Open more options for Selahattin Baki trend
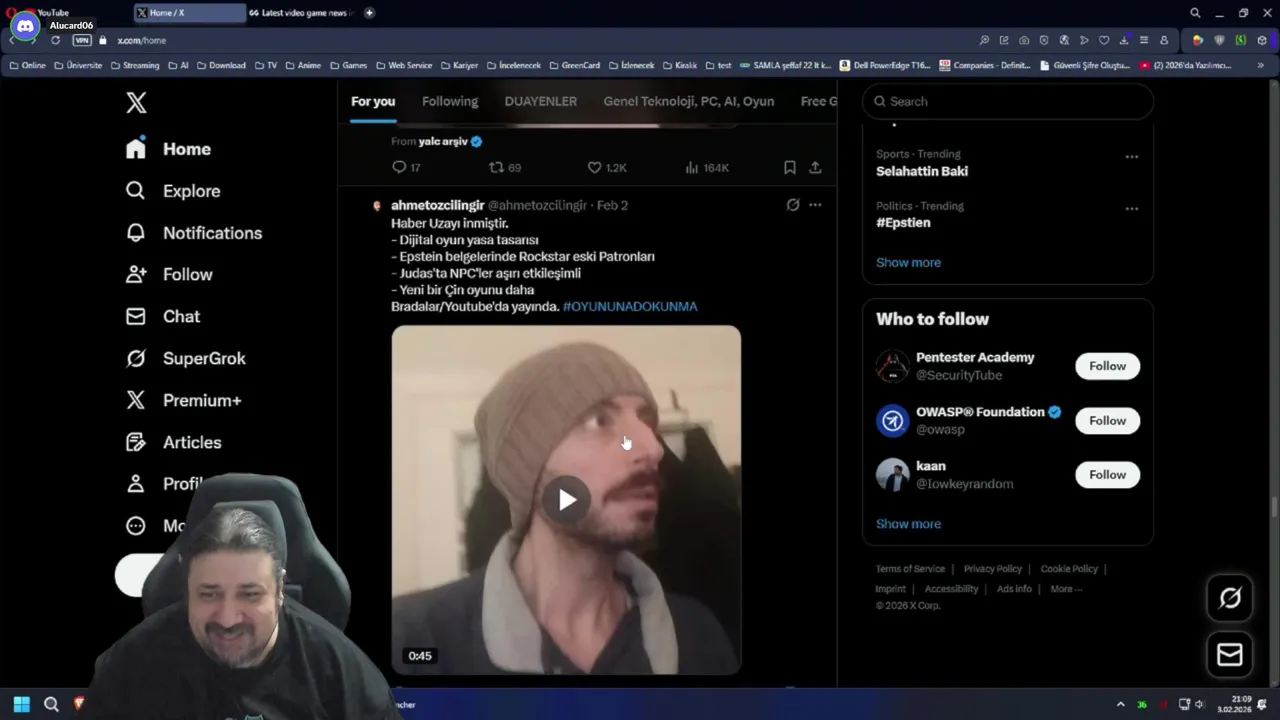 pos(1131,157)
